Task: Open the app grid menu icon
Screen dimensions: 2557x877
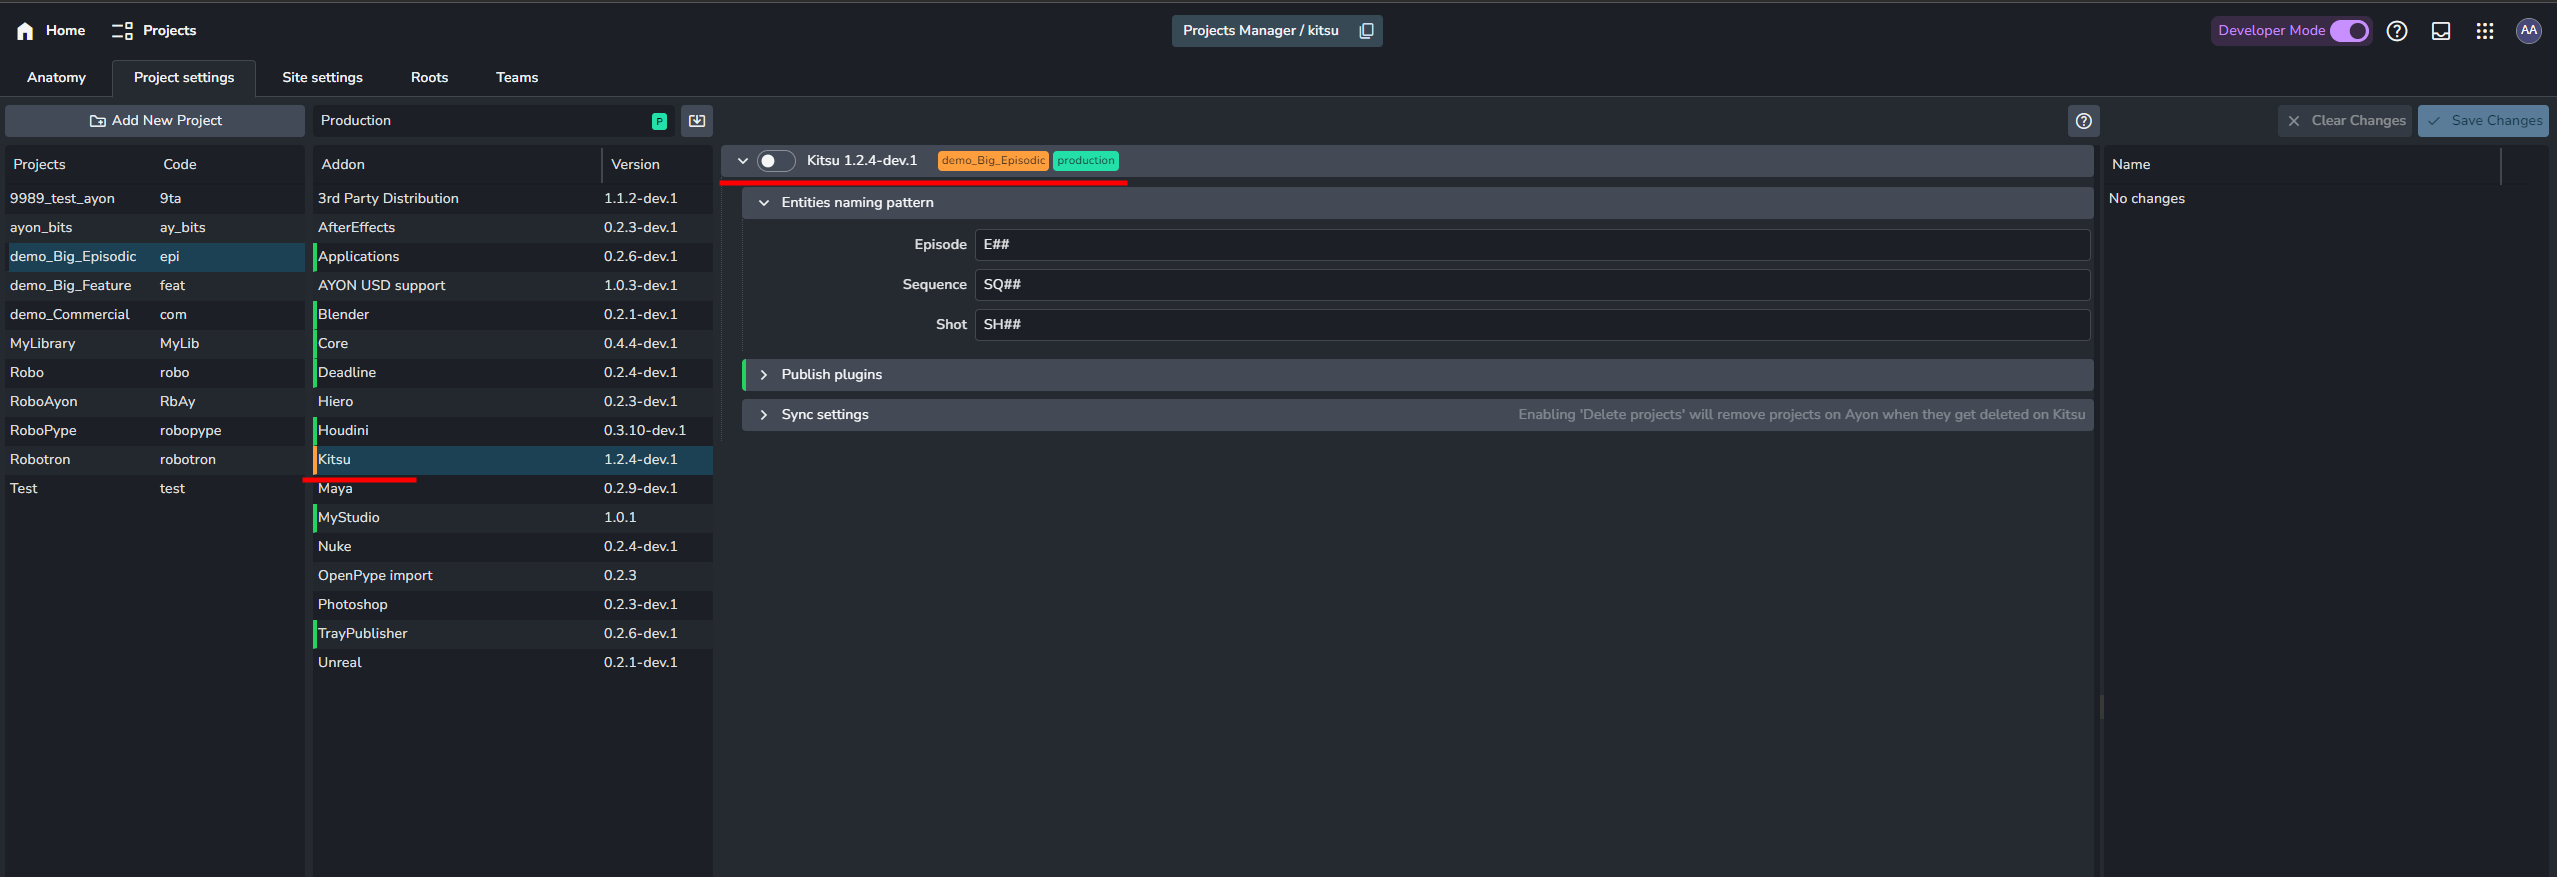Action: (2485, 31)
